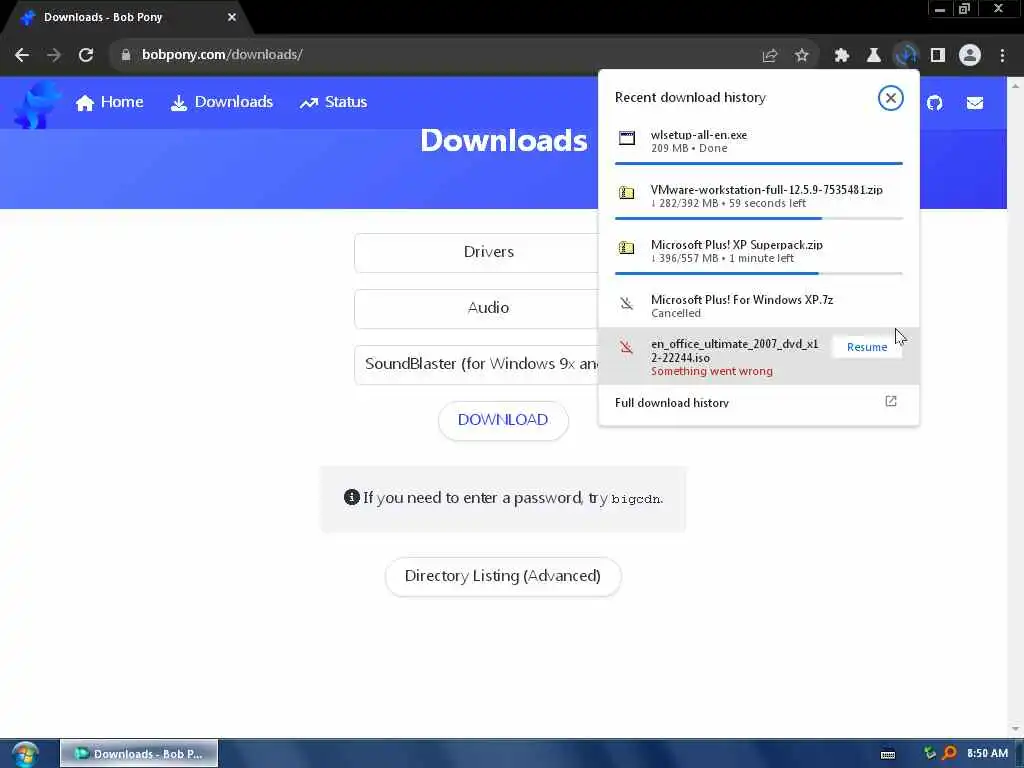
Task: Open the GitHub icon in header
Action: [x=935, y=103]
